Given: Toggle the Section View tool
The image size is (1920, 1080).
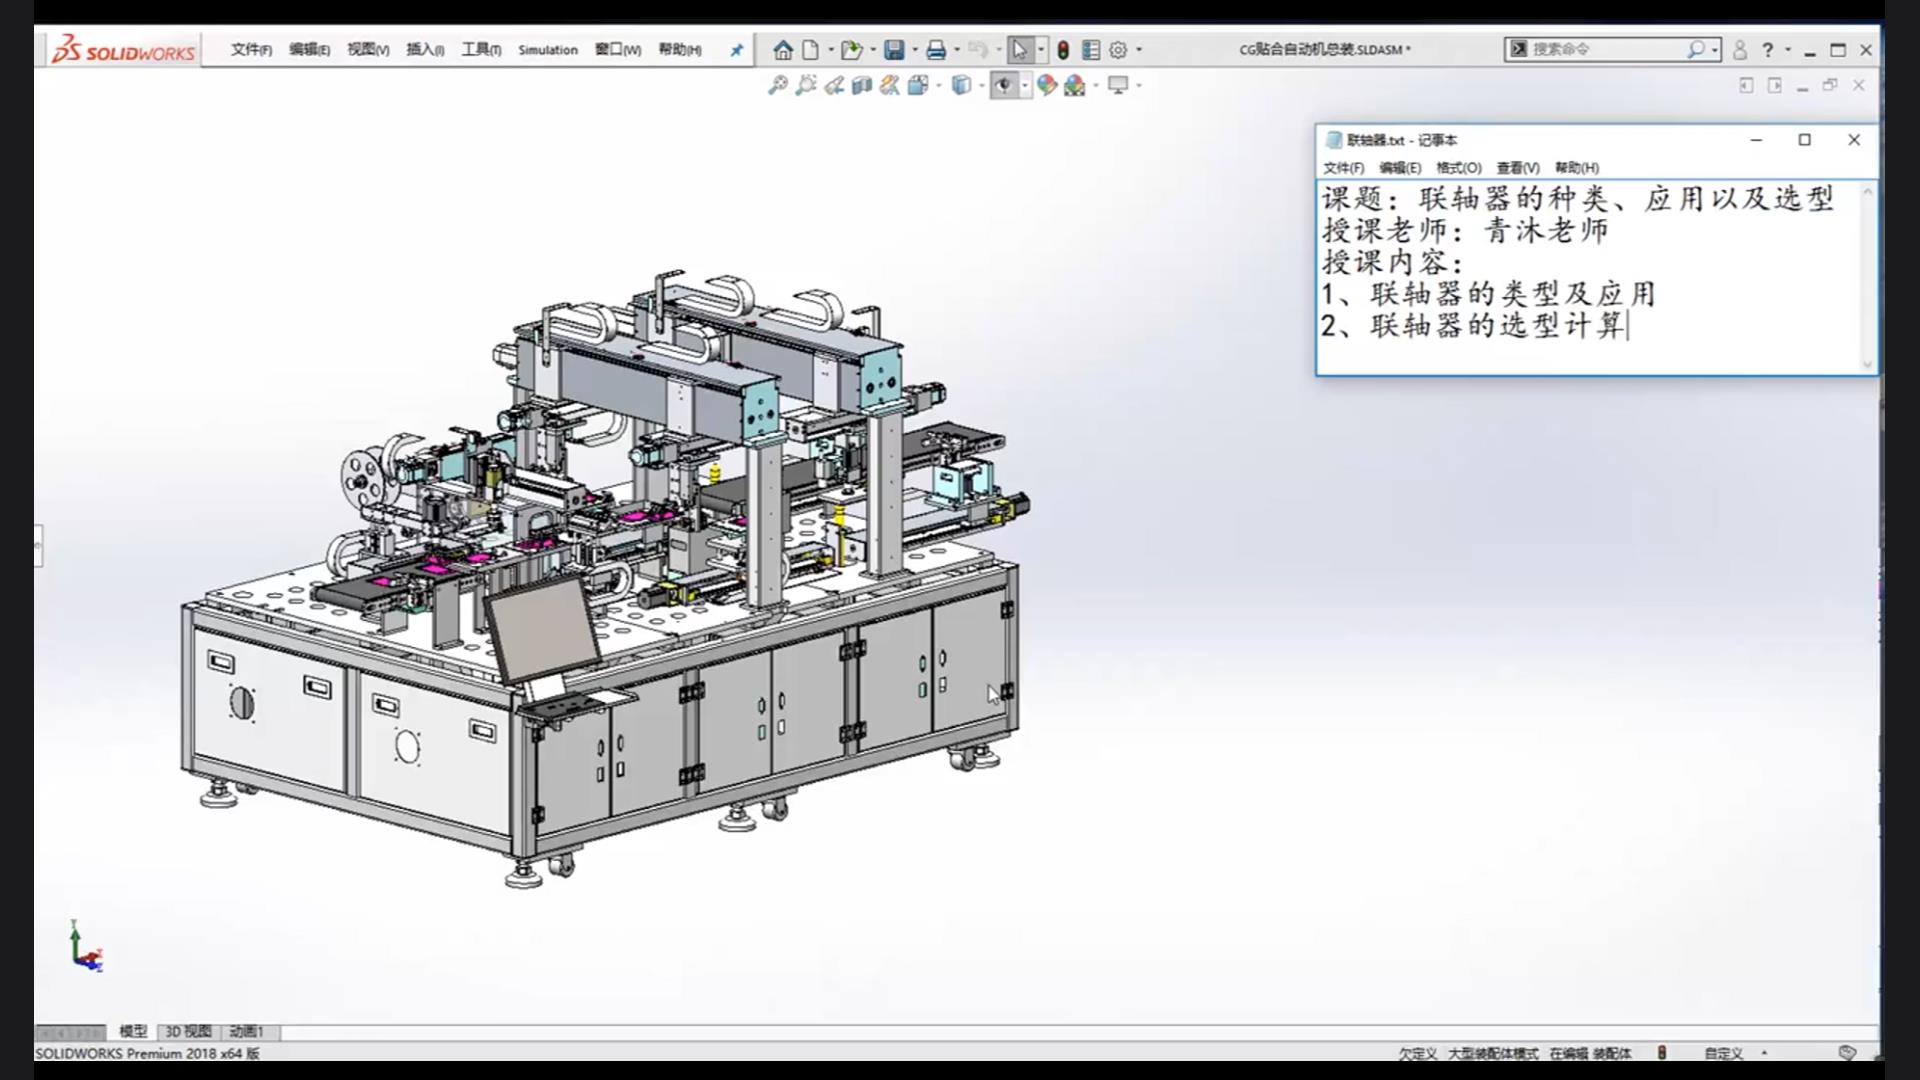Looking at the screenshot, I should tap(862, 85).
